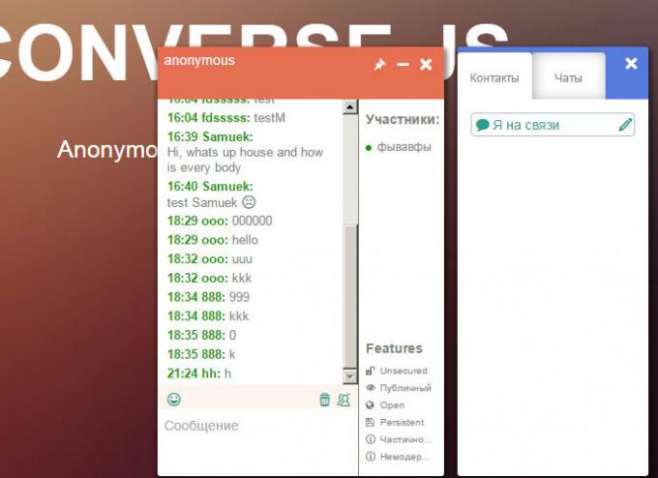Click the 18:34 888 999 message
This screenshot has height=478, width=658.
[209, 297]
